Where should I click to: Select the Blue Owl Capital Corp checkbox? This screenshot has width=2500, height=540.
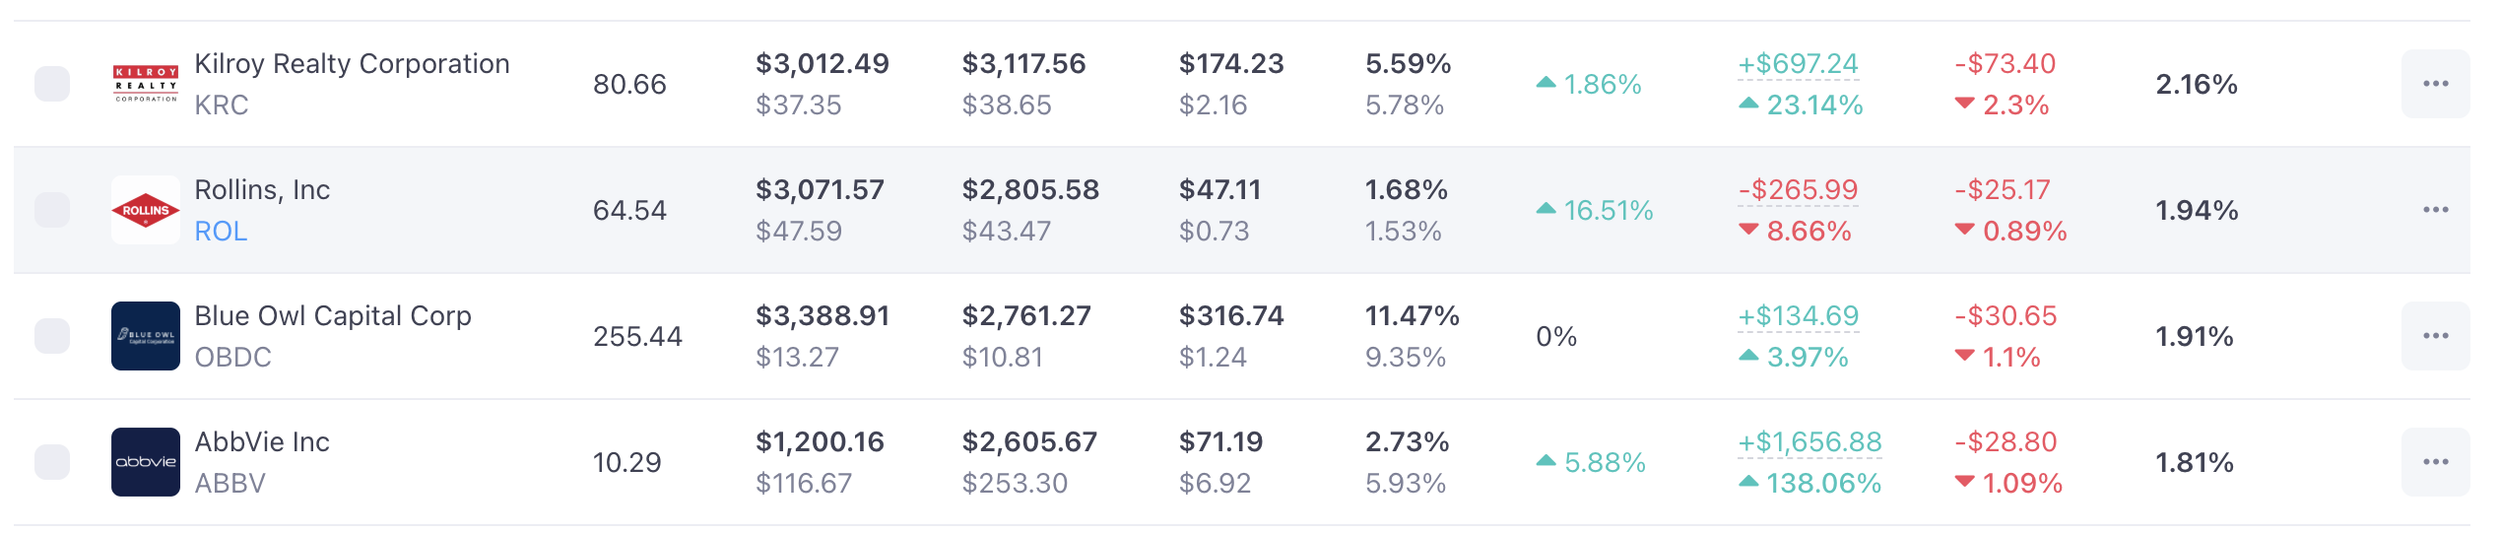(52, 336)
